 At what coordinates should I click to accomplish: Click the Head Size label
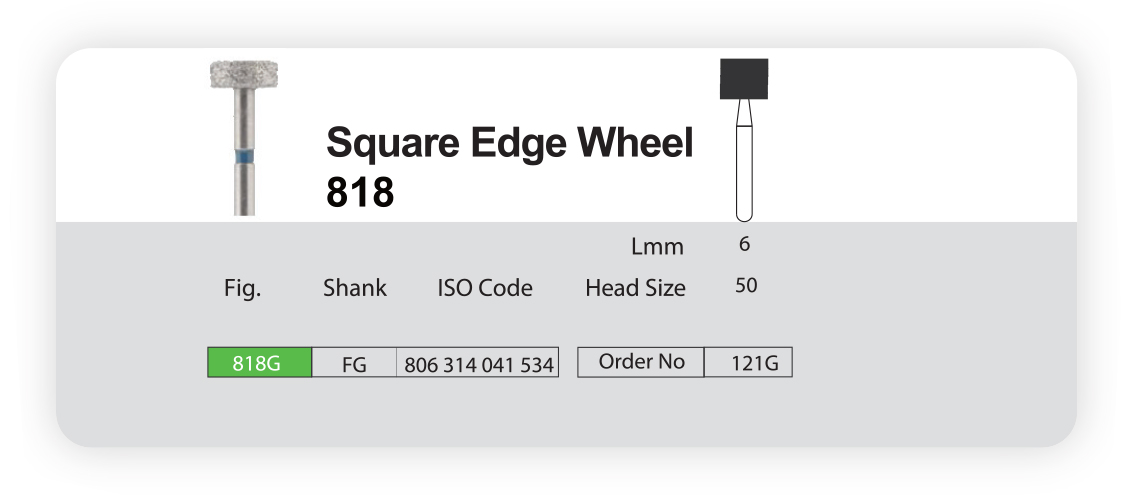point(635,288)
